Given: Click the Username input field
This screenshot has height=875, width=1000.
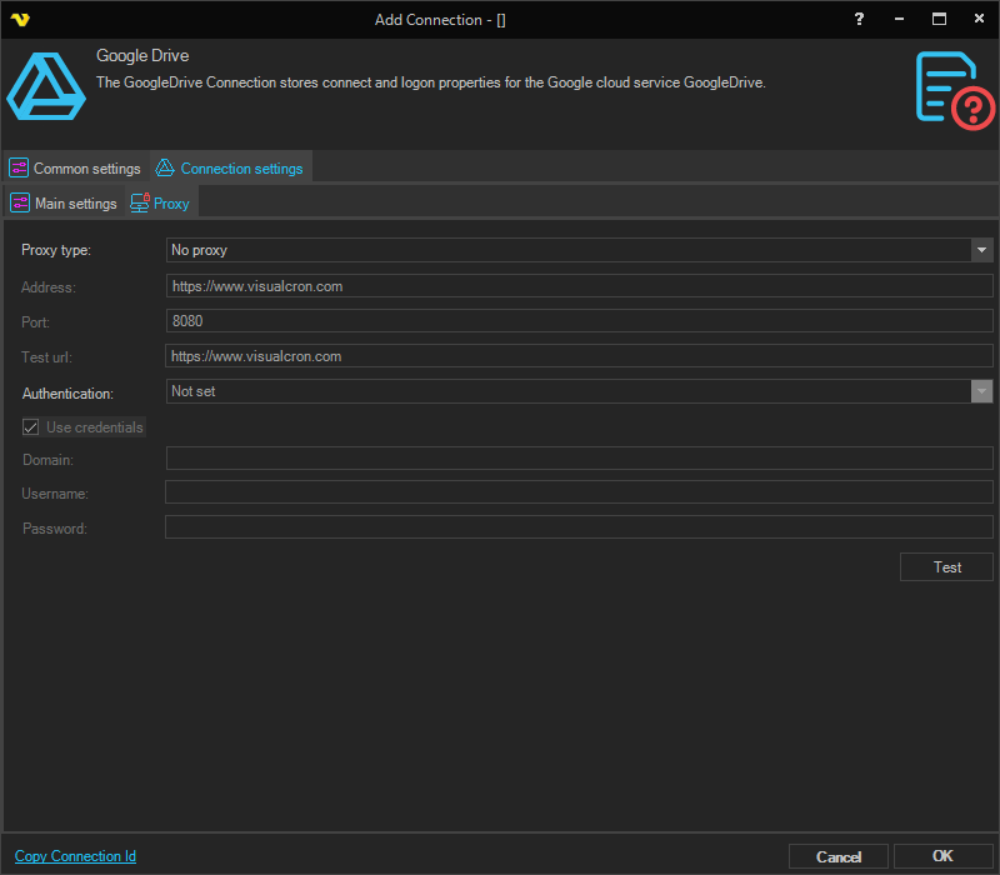Looking at the screenshot, I should click(578, 493).
